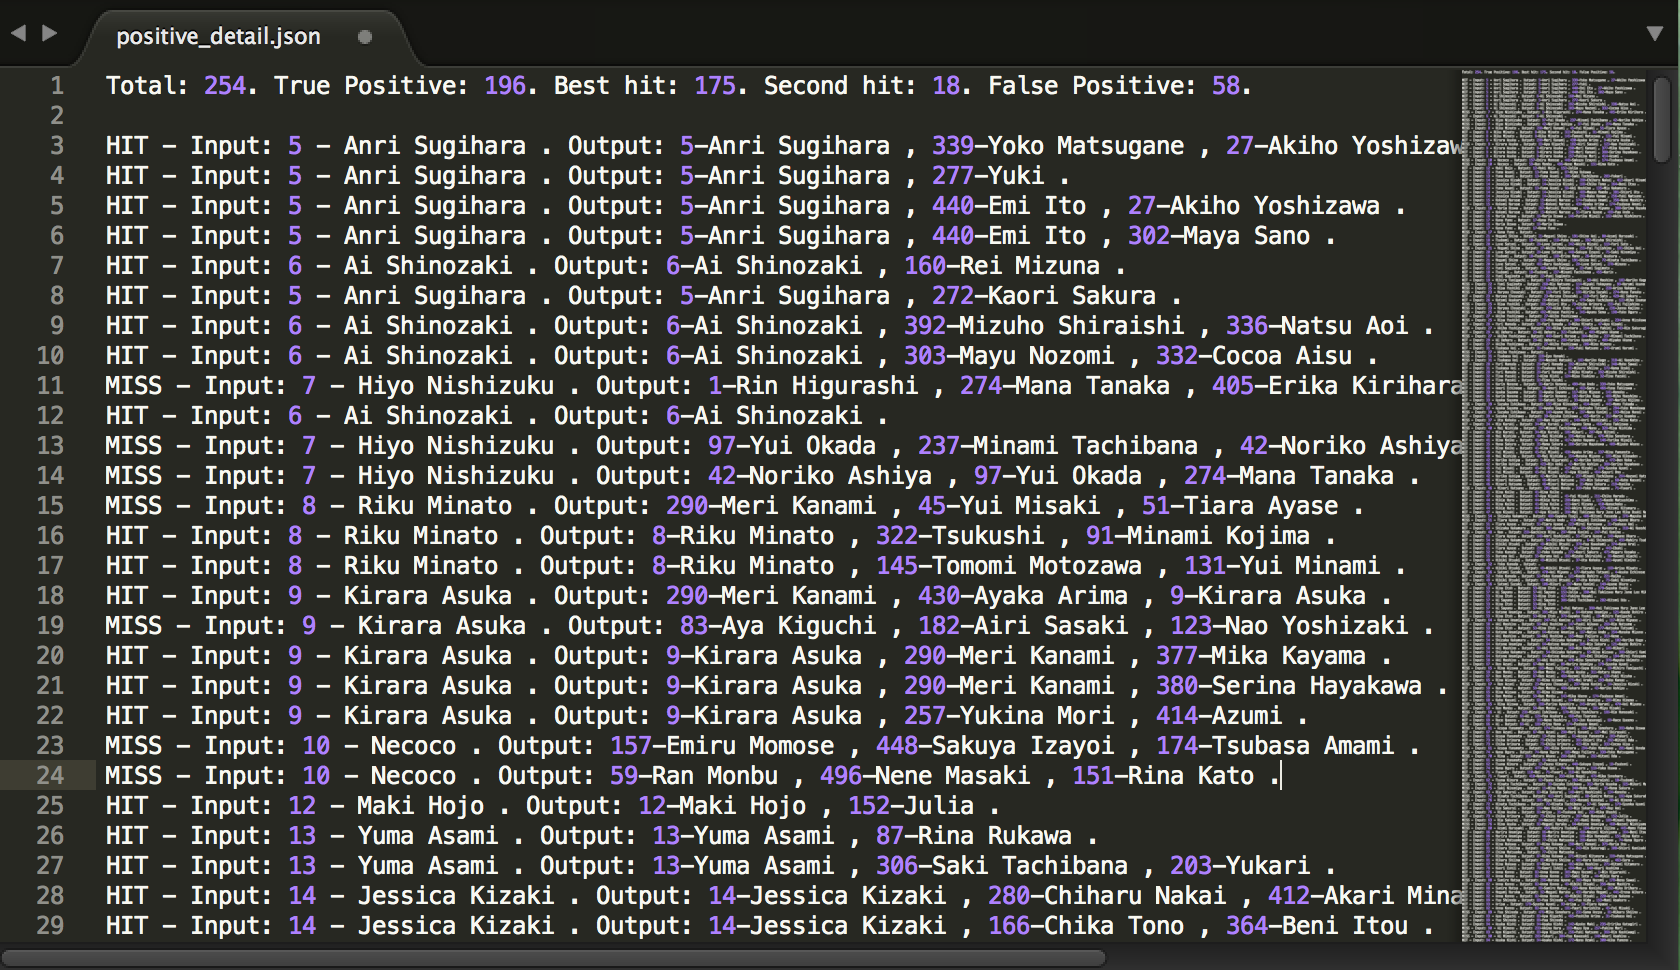Screen dimensions: 1680x970
Task: Click 364-Beni Itou on line 29
Action: 1316,926
